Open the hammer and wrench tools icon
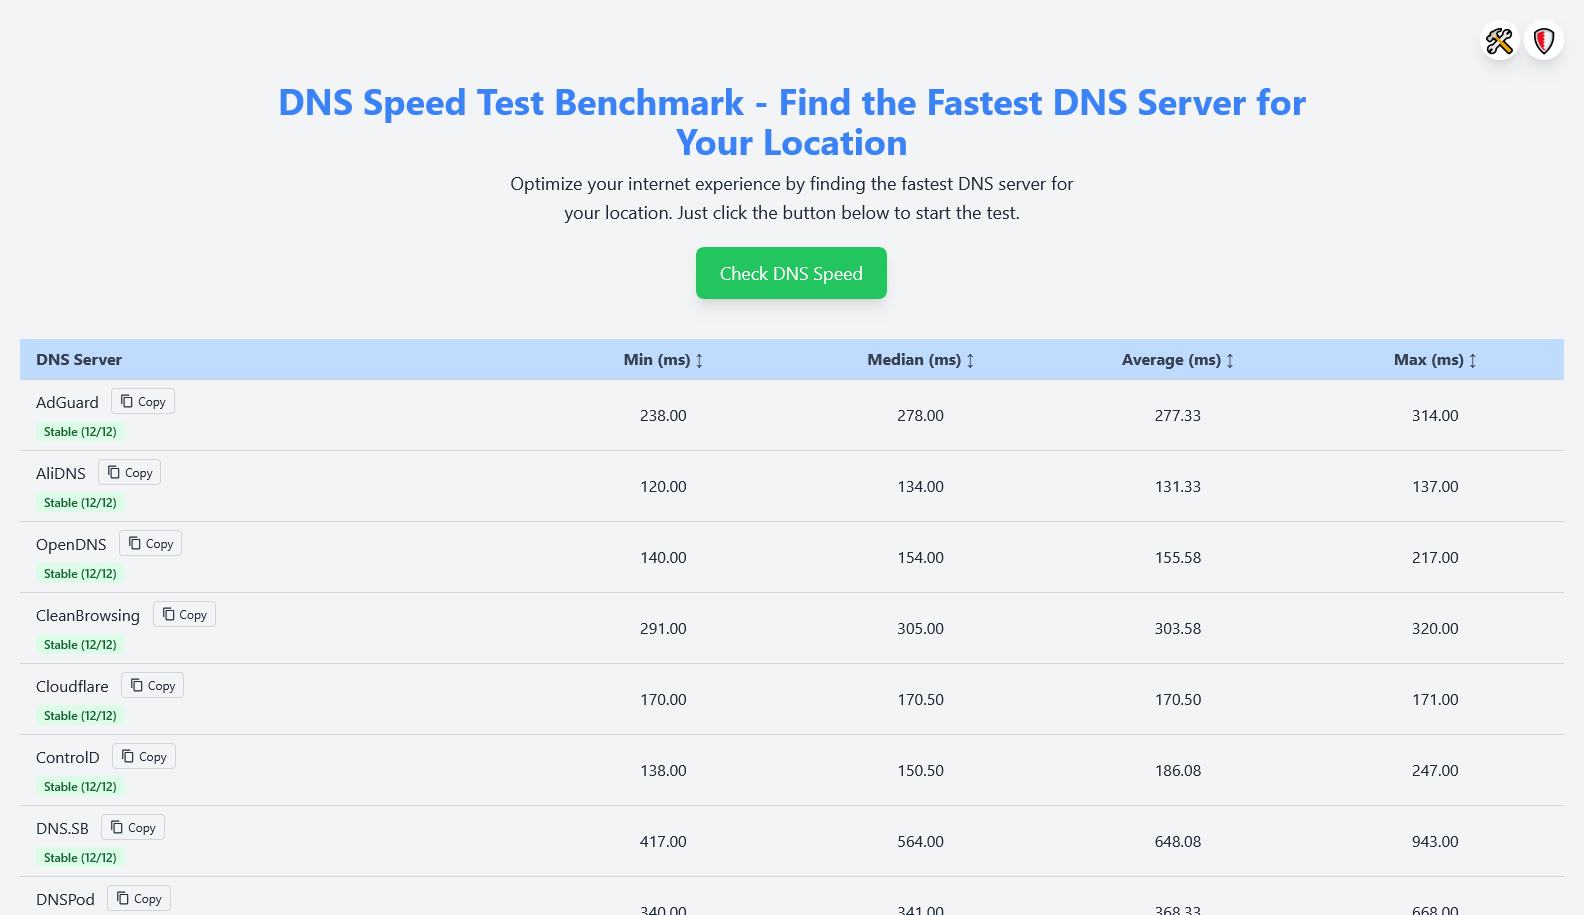Viewport: 1584px width, 915px height. pyautogui.click(x=1499, y=41)
